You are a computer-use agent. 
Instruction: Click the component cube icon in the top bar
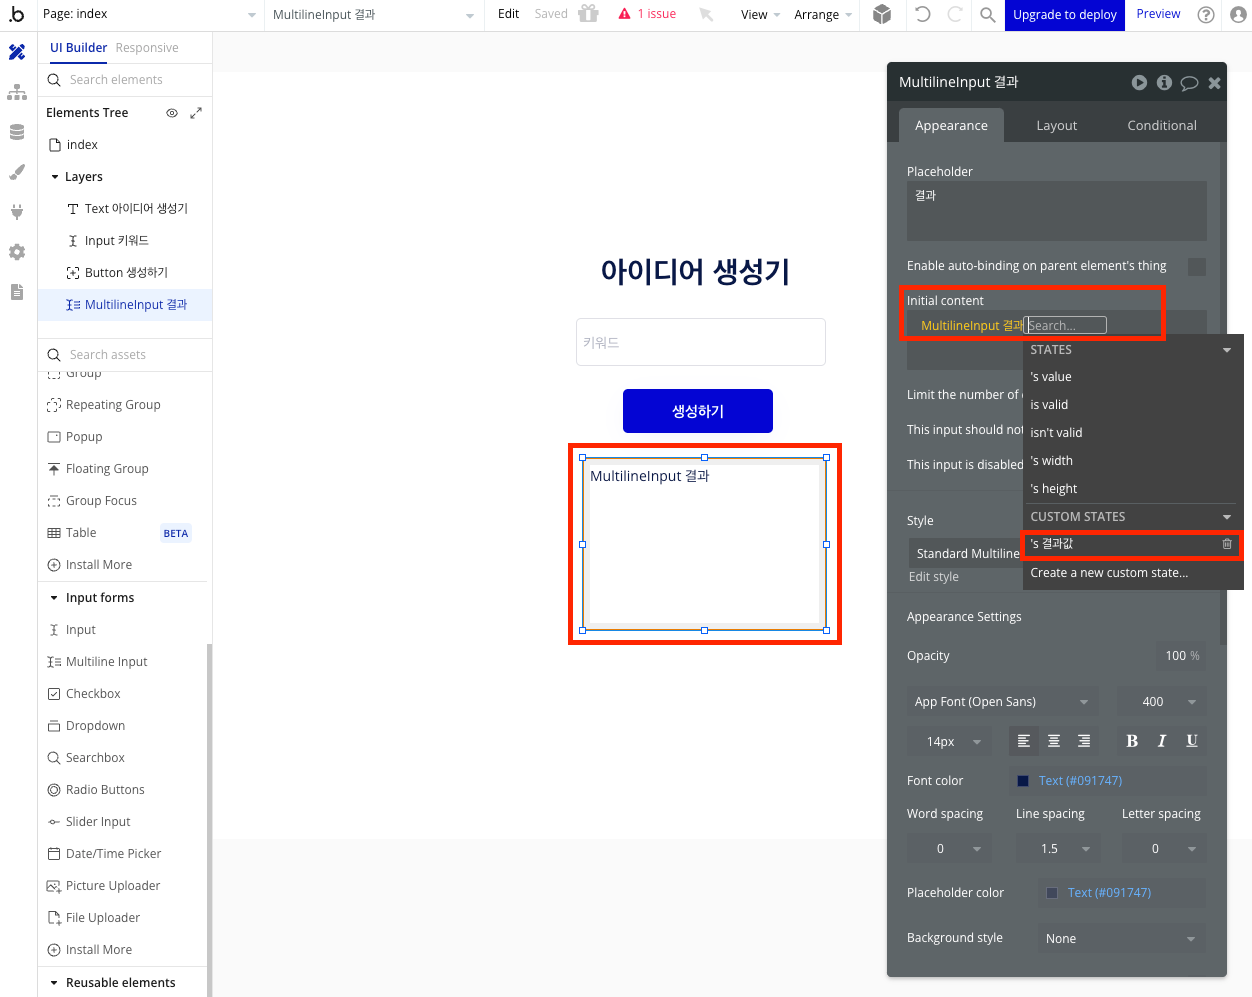[882, 14]
